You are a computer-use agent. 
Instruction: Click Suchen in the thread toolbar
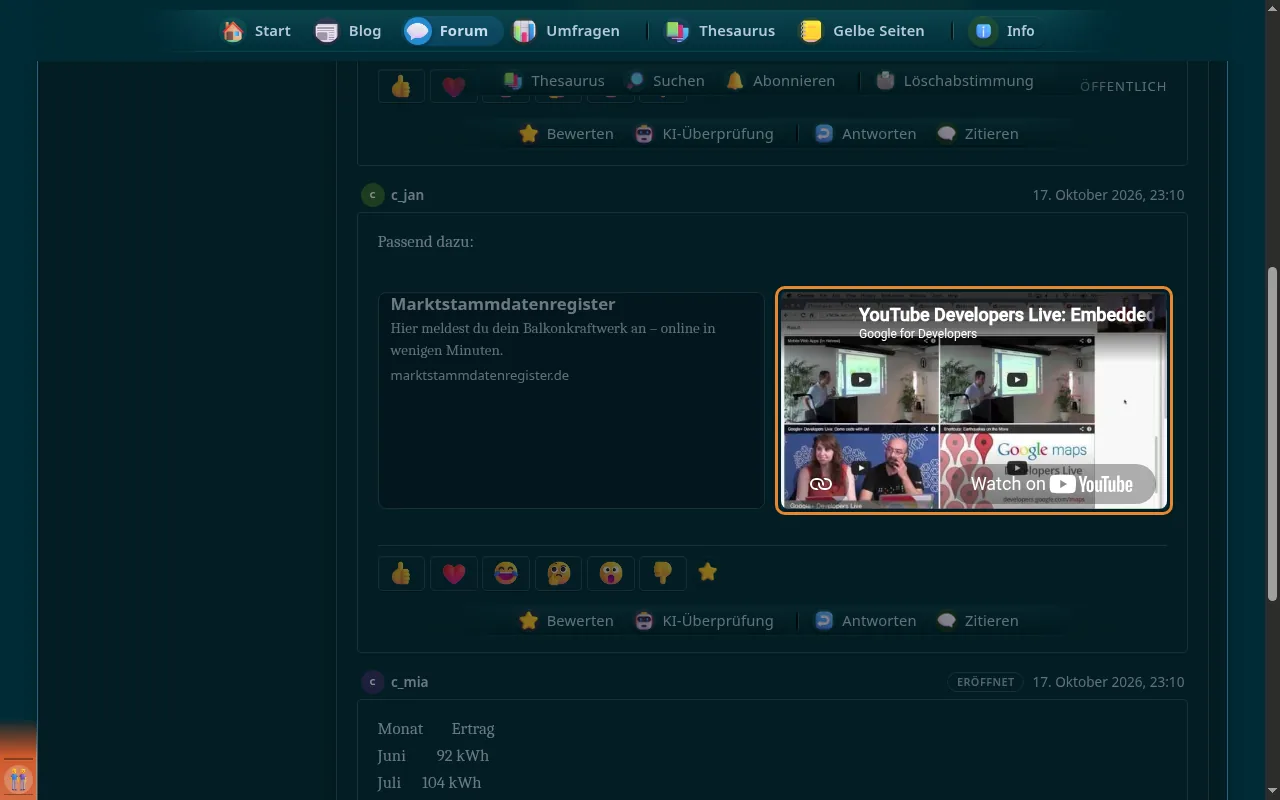(665, 81)
